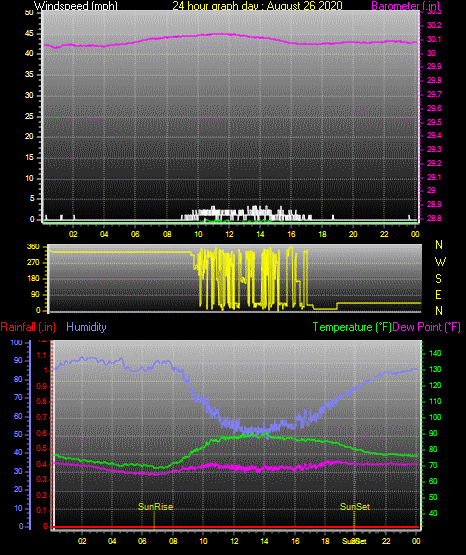Select the Barometer (.in) axis title

pyautogui.click(x=405, y=6)
